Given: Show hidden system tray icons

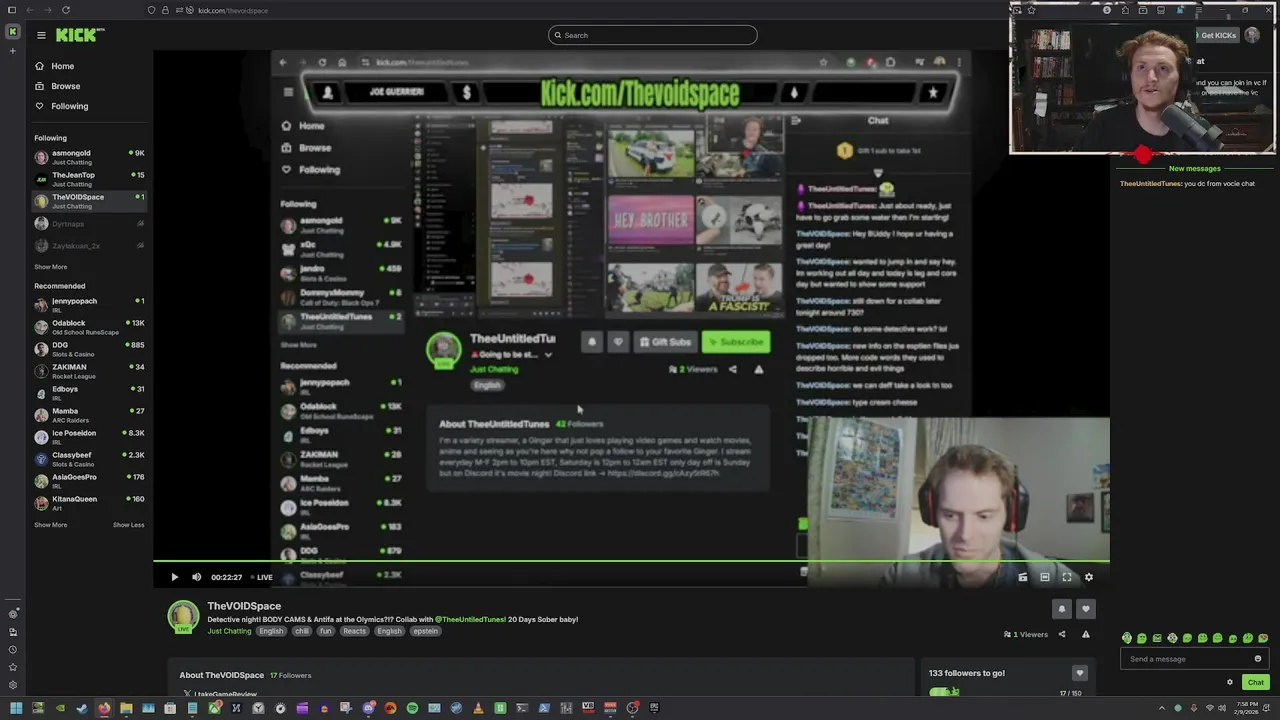Looking at the screenshot, I should point(1162,708).
